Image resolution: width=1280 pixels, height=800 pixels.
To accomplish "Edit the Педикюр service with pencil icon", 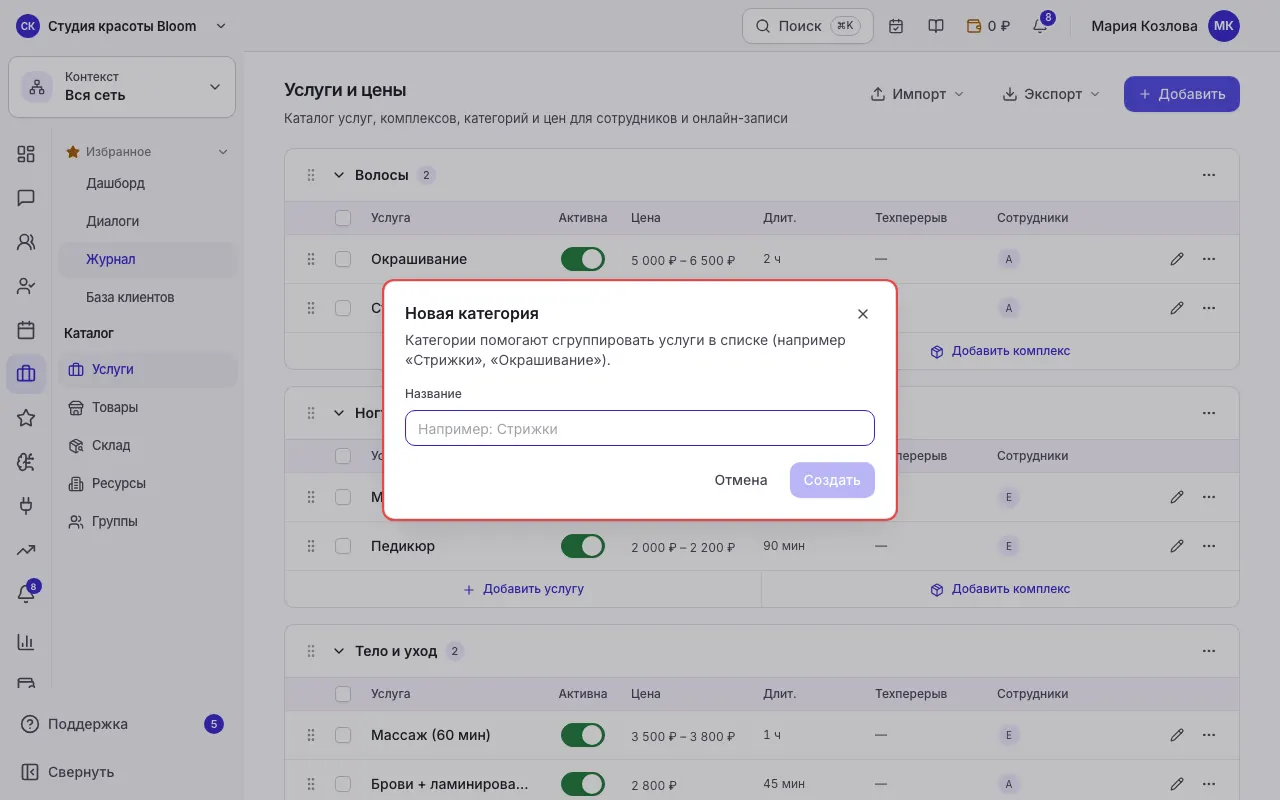I will pos(1177,546).
